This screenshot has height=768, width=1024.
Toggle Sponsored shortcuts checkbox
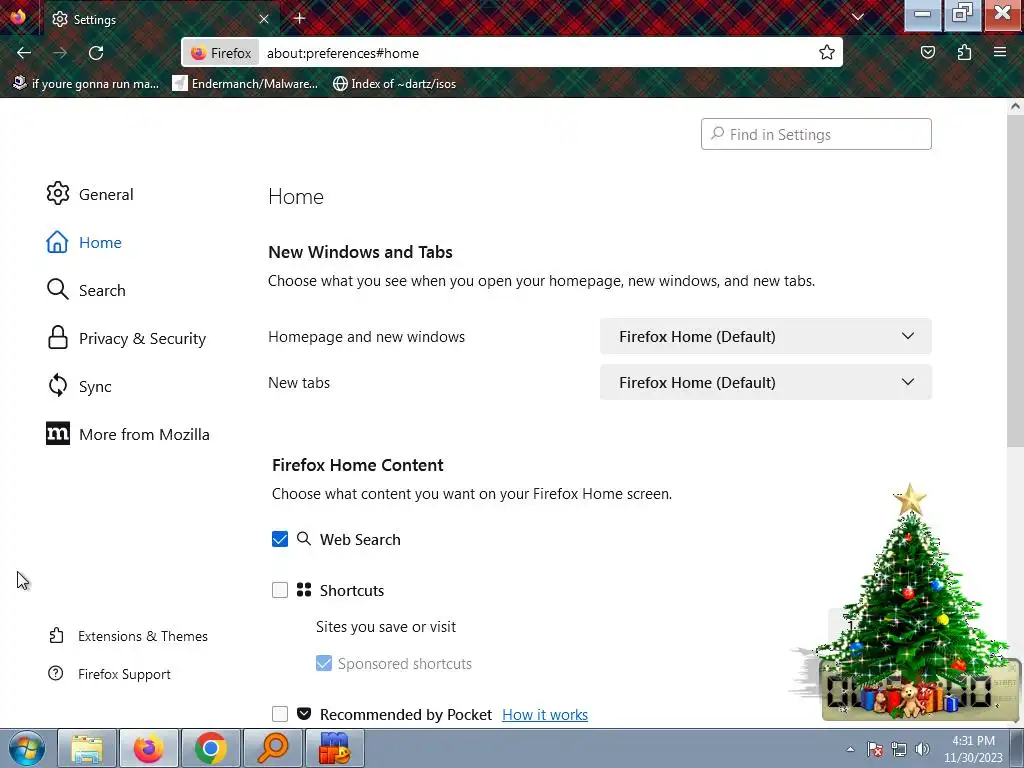point(324,664)
